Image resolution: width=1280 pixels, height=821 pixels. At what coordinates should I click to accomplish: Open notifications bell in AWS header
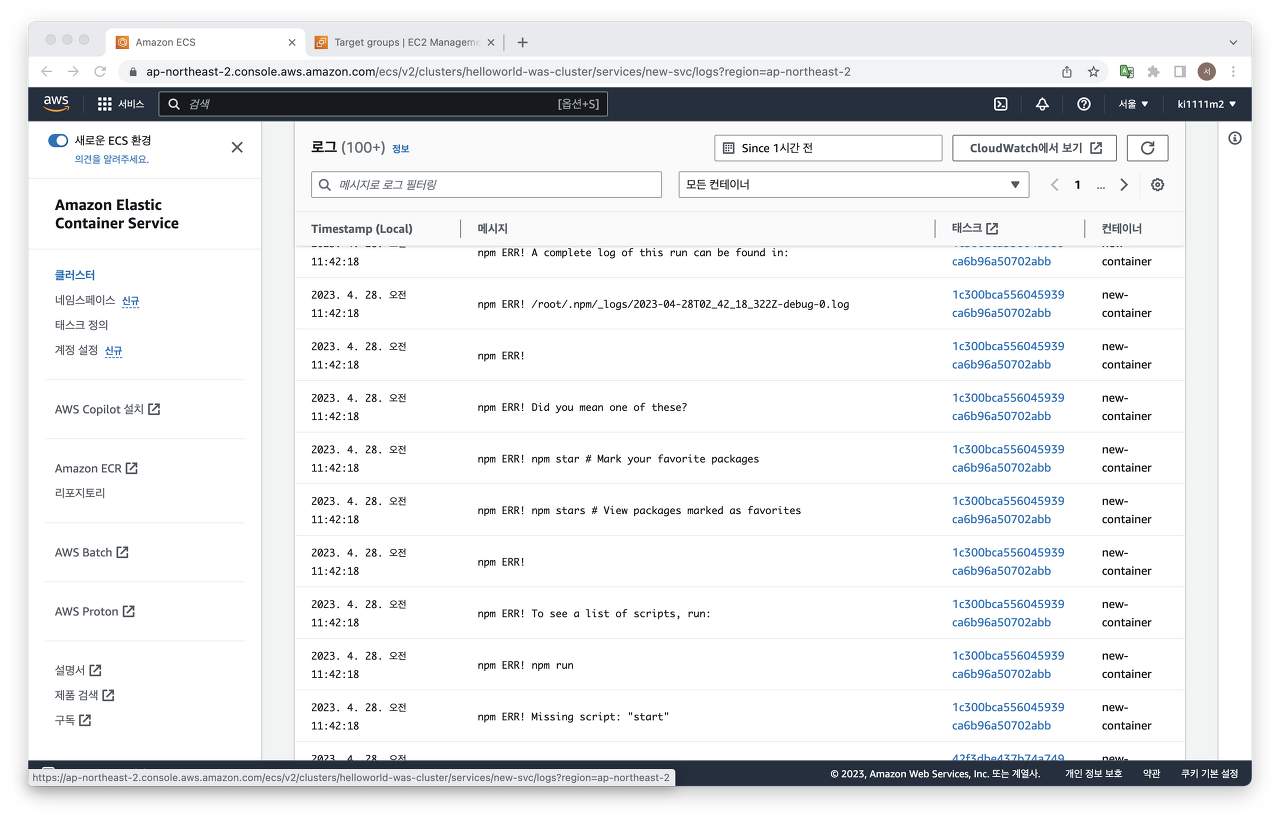coord(1042,104)
